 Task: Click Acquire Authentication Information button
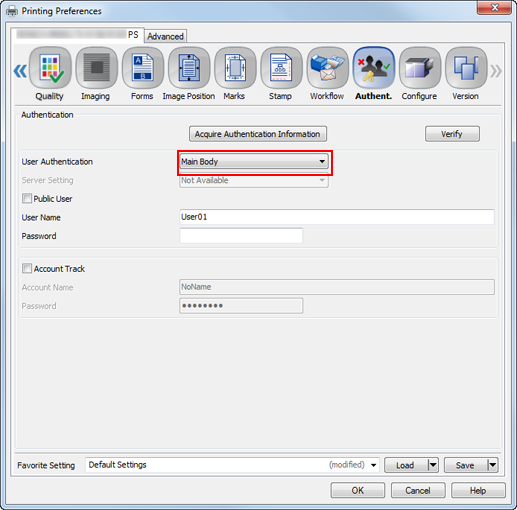pos(258,134)
